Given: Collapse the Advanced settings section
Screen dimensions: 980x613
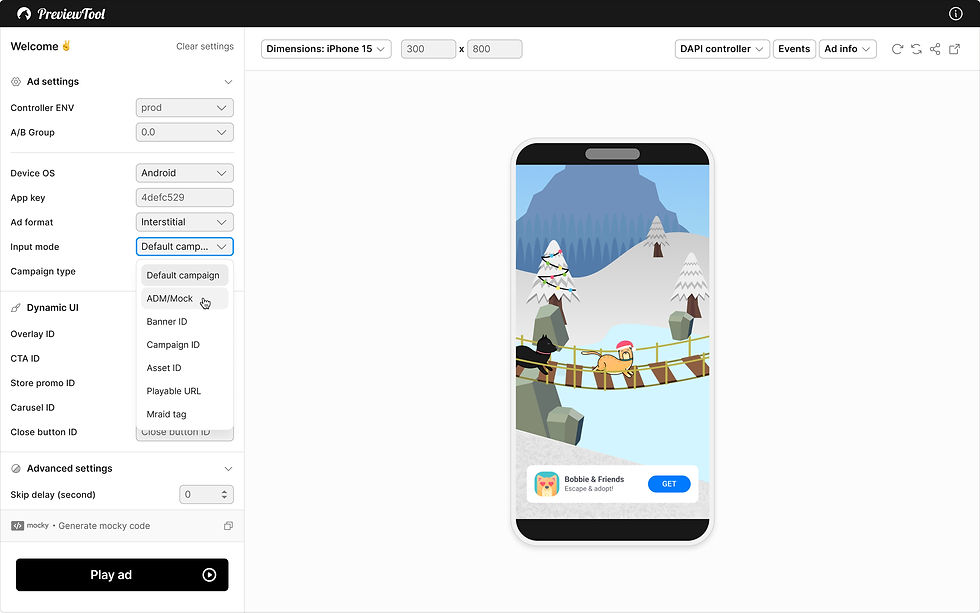Looking at the screenshot, I should [228, 469].
